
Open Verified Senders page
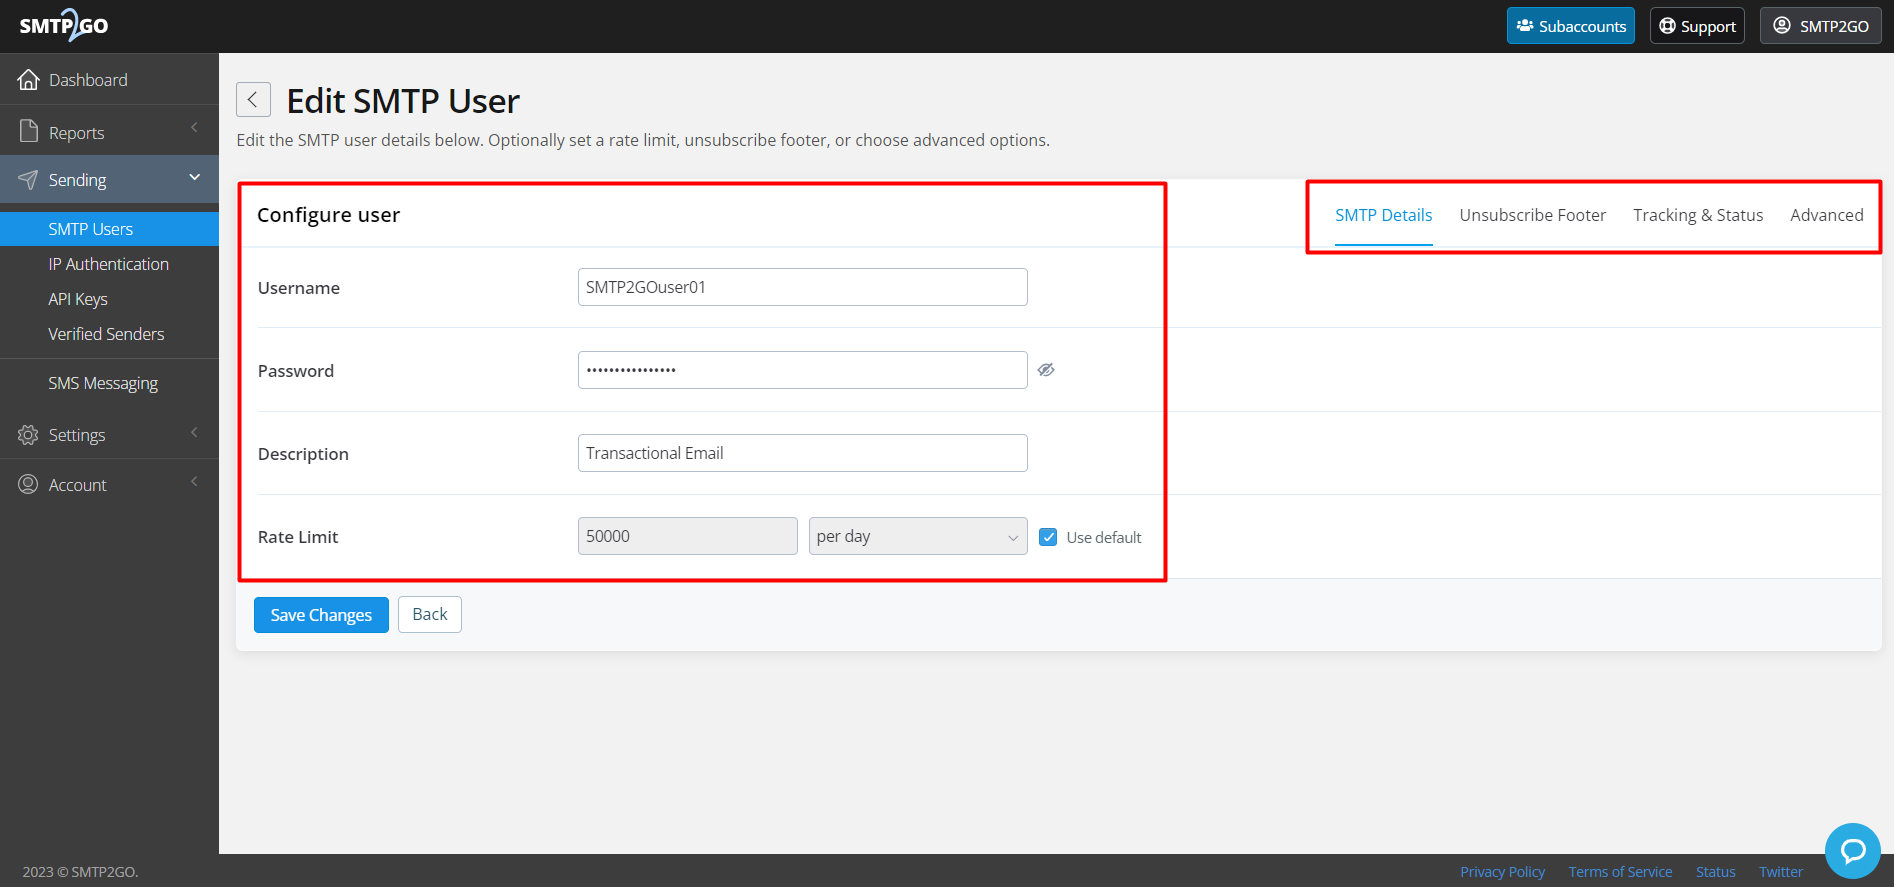coord(106,334)
